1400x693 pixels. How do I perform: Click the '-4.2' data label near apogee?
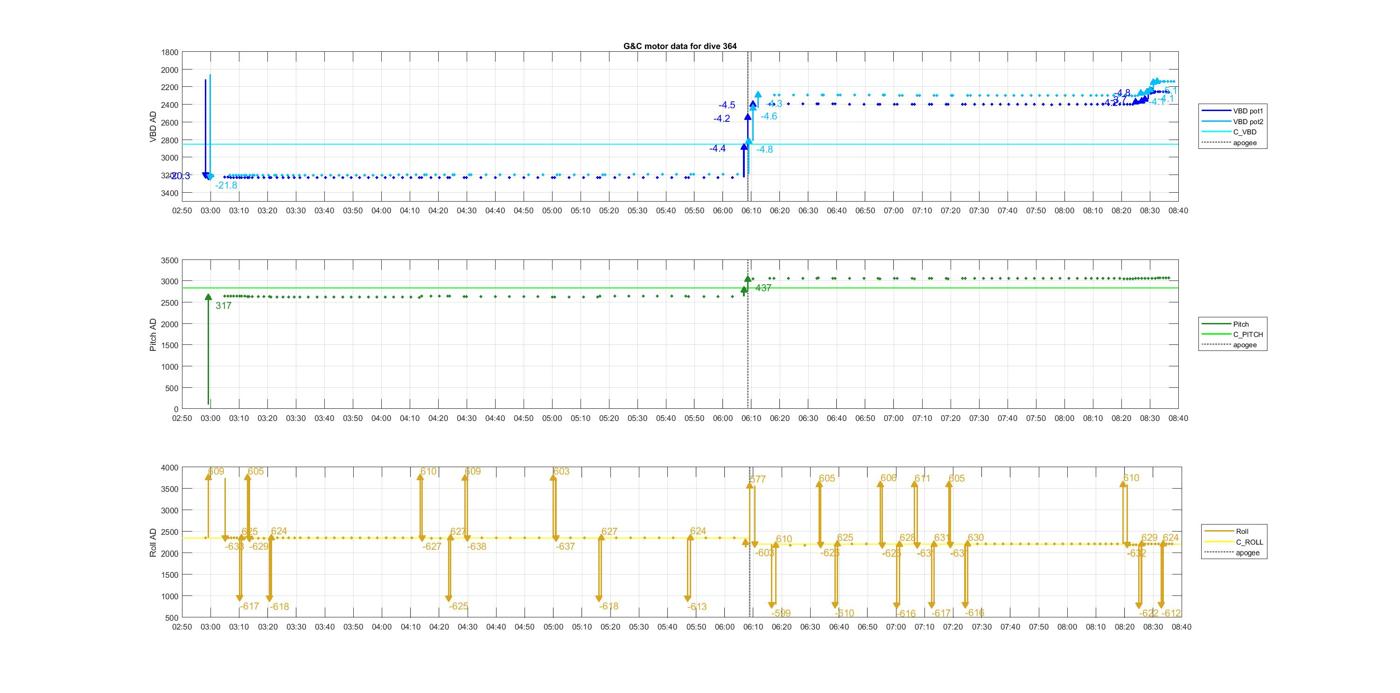click(x=722, y=118)
